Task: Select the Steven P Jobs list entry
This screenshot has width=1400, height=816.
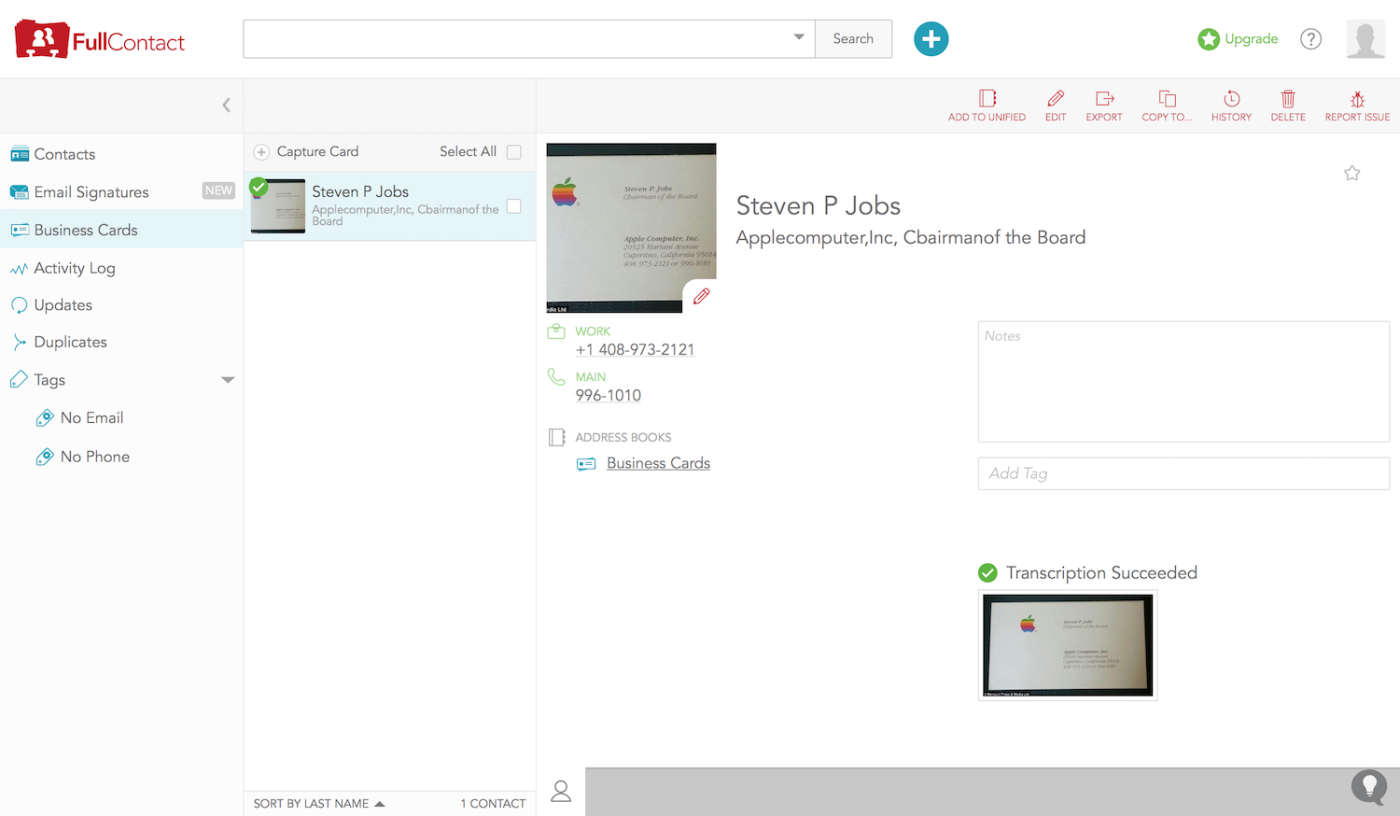Action: 390,206
